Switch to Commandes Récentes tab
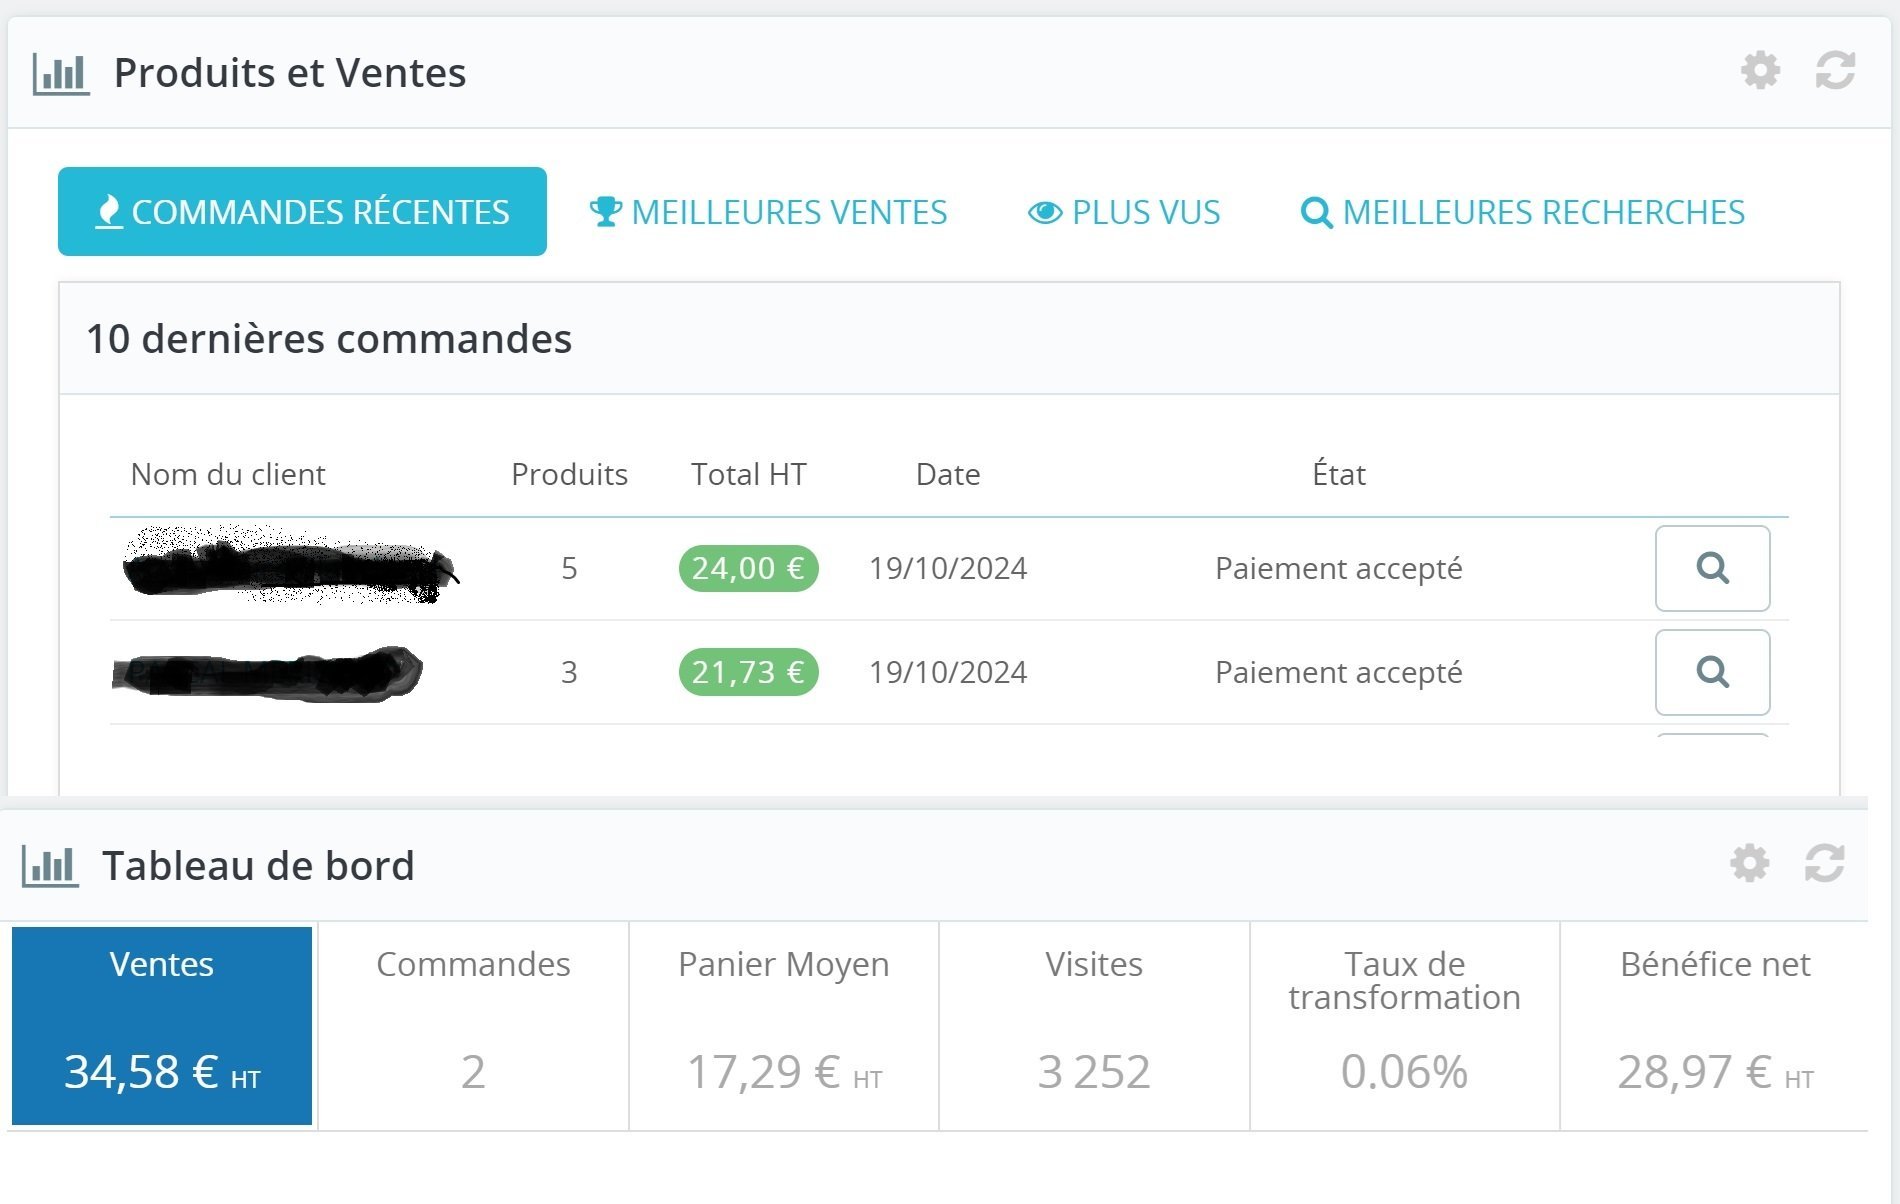 click(302, 211)
